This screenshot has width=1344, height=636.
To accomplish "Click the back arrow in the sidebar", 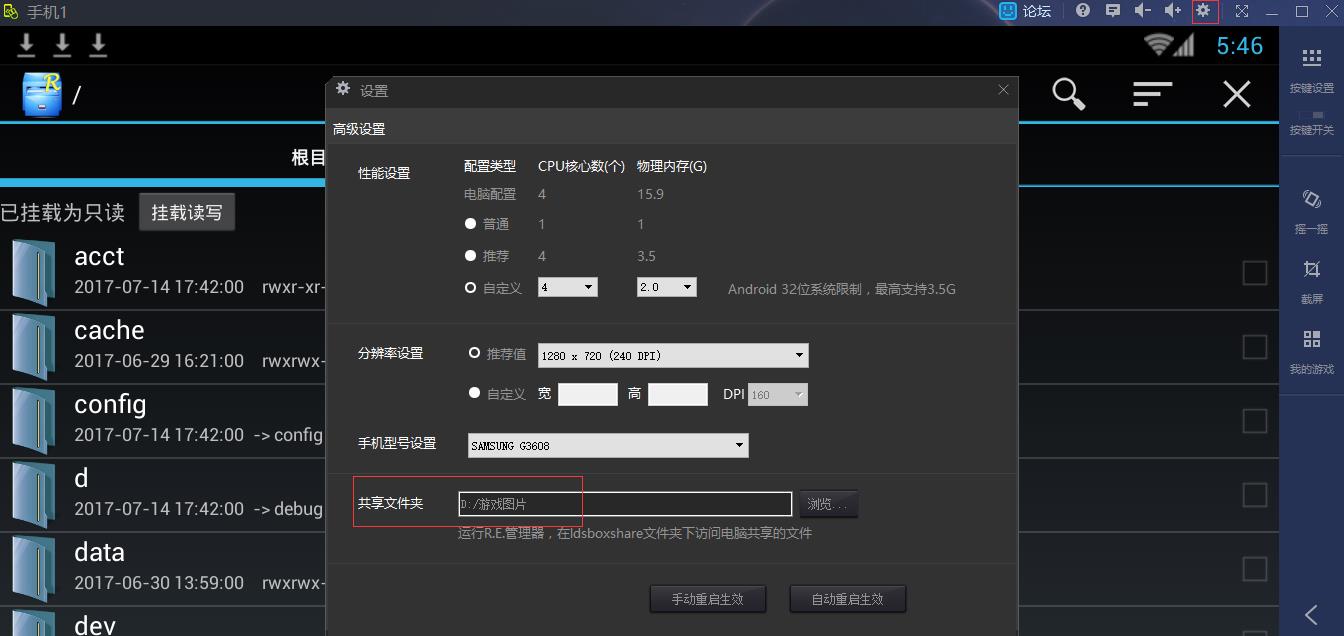I will tap(1311, 614).
